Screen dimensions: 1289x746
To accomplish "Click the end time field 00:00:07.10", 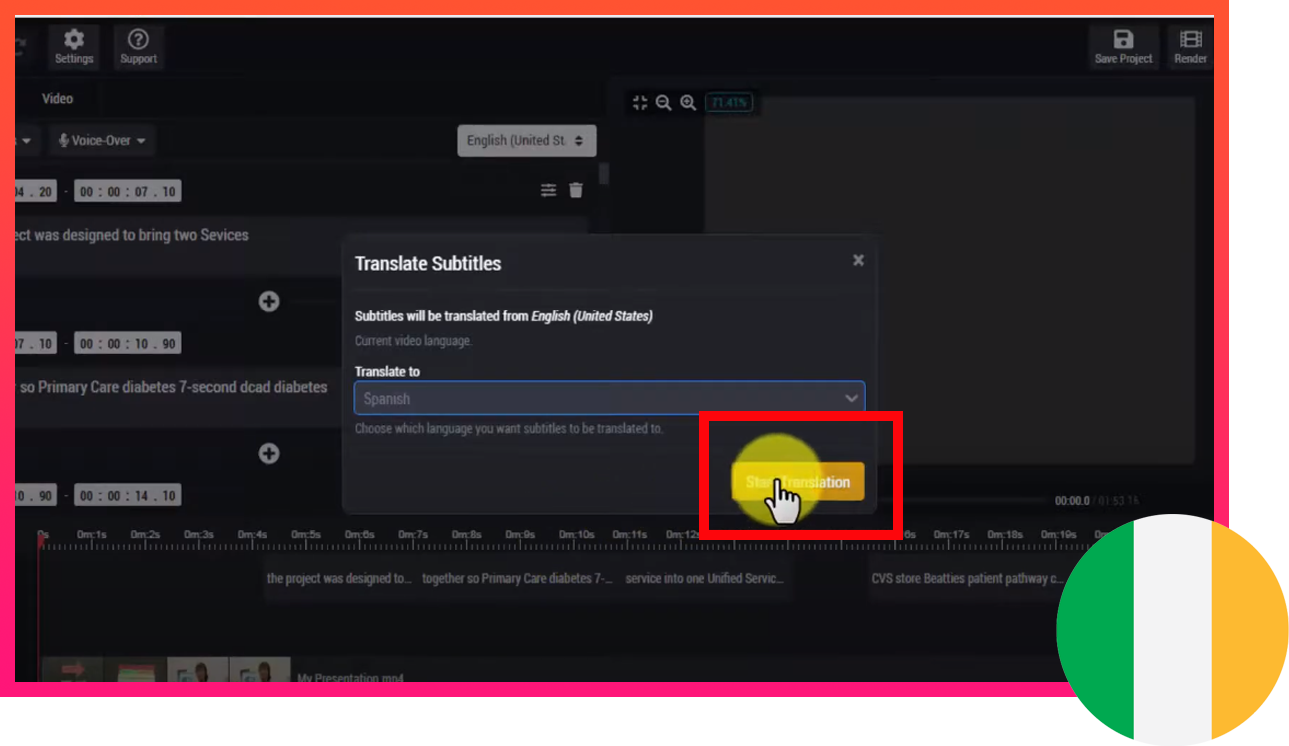I will [127, 192].
